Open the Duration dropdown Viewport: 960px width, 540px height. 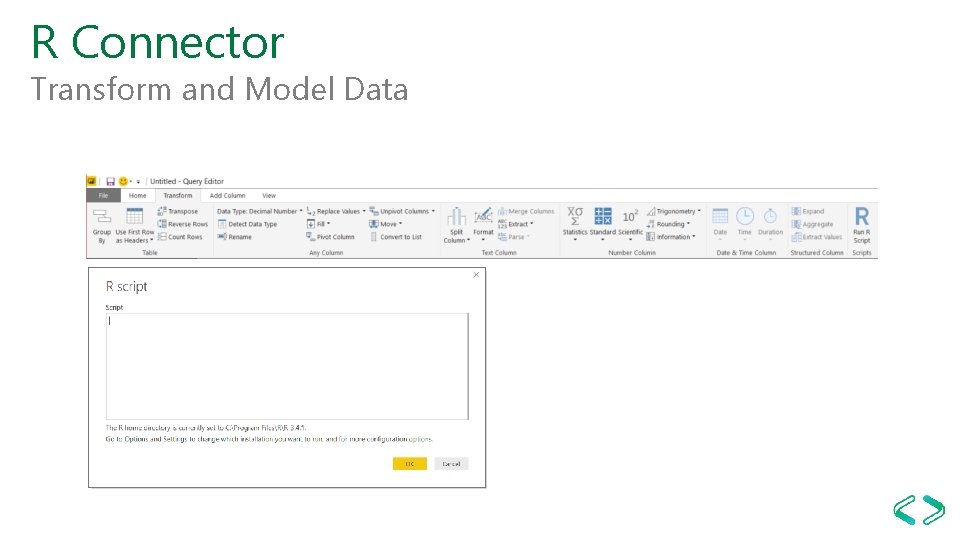coord(770,224)
